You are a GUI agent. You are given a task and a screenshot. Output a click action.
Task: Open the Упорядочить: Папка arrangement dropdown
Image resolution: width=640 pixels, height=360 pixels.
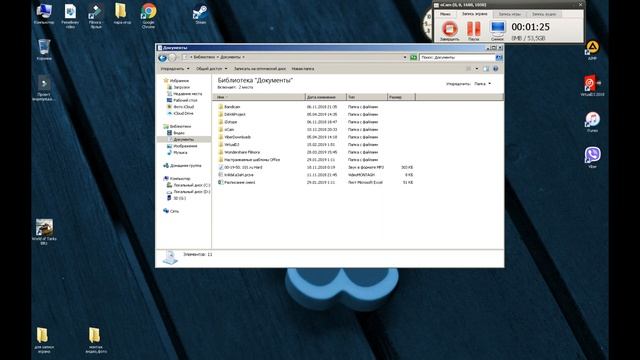[482, 84]
